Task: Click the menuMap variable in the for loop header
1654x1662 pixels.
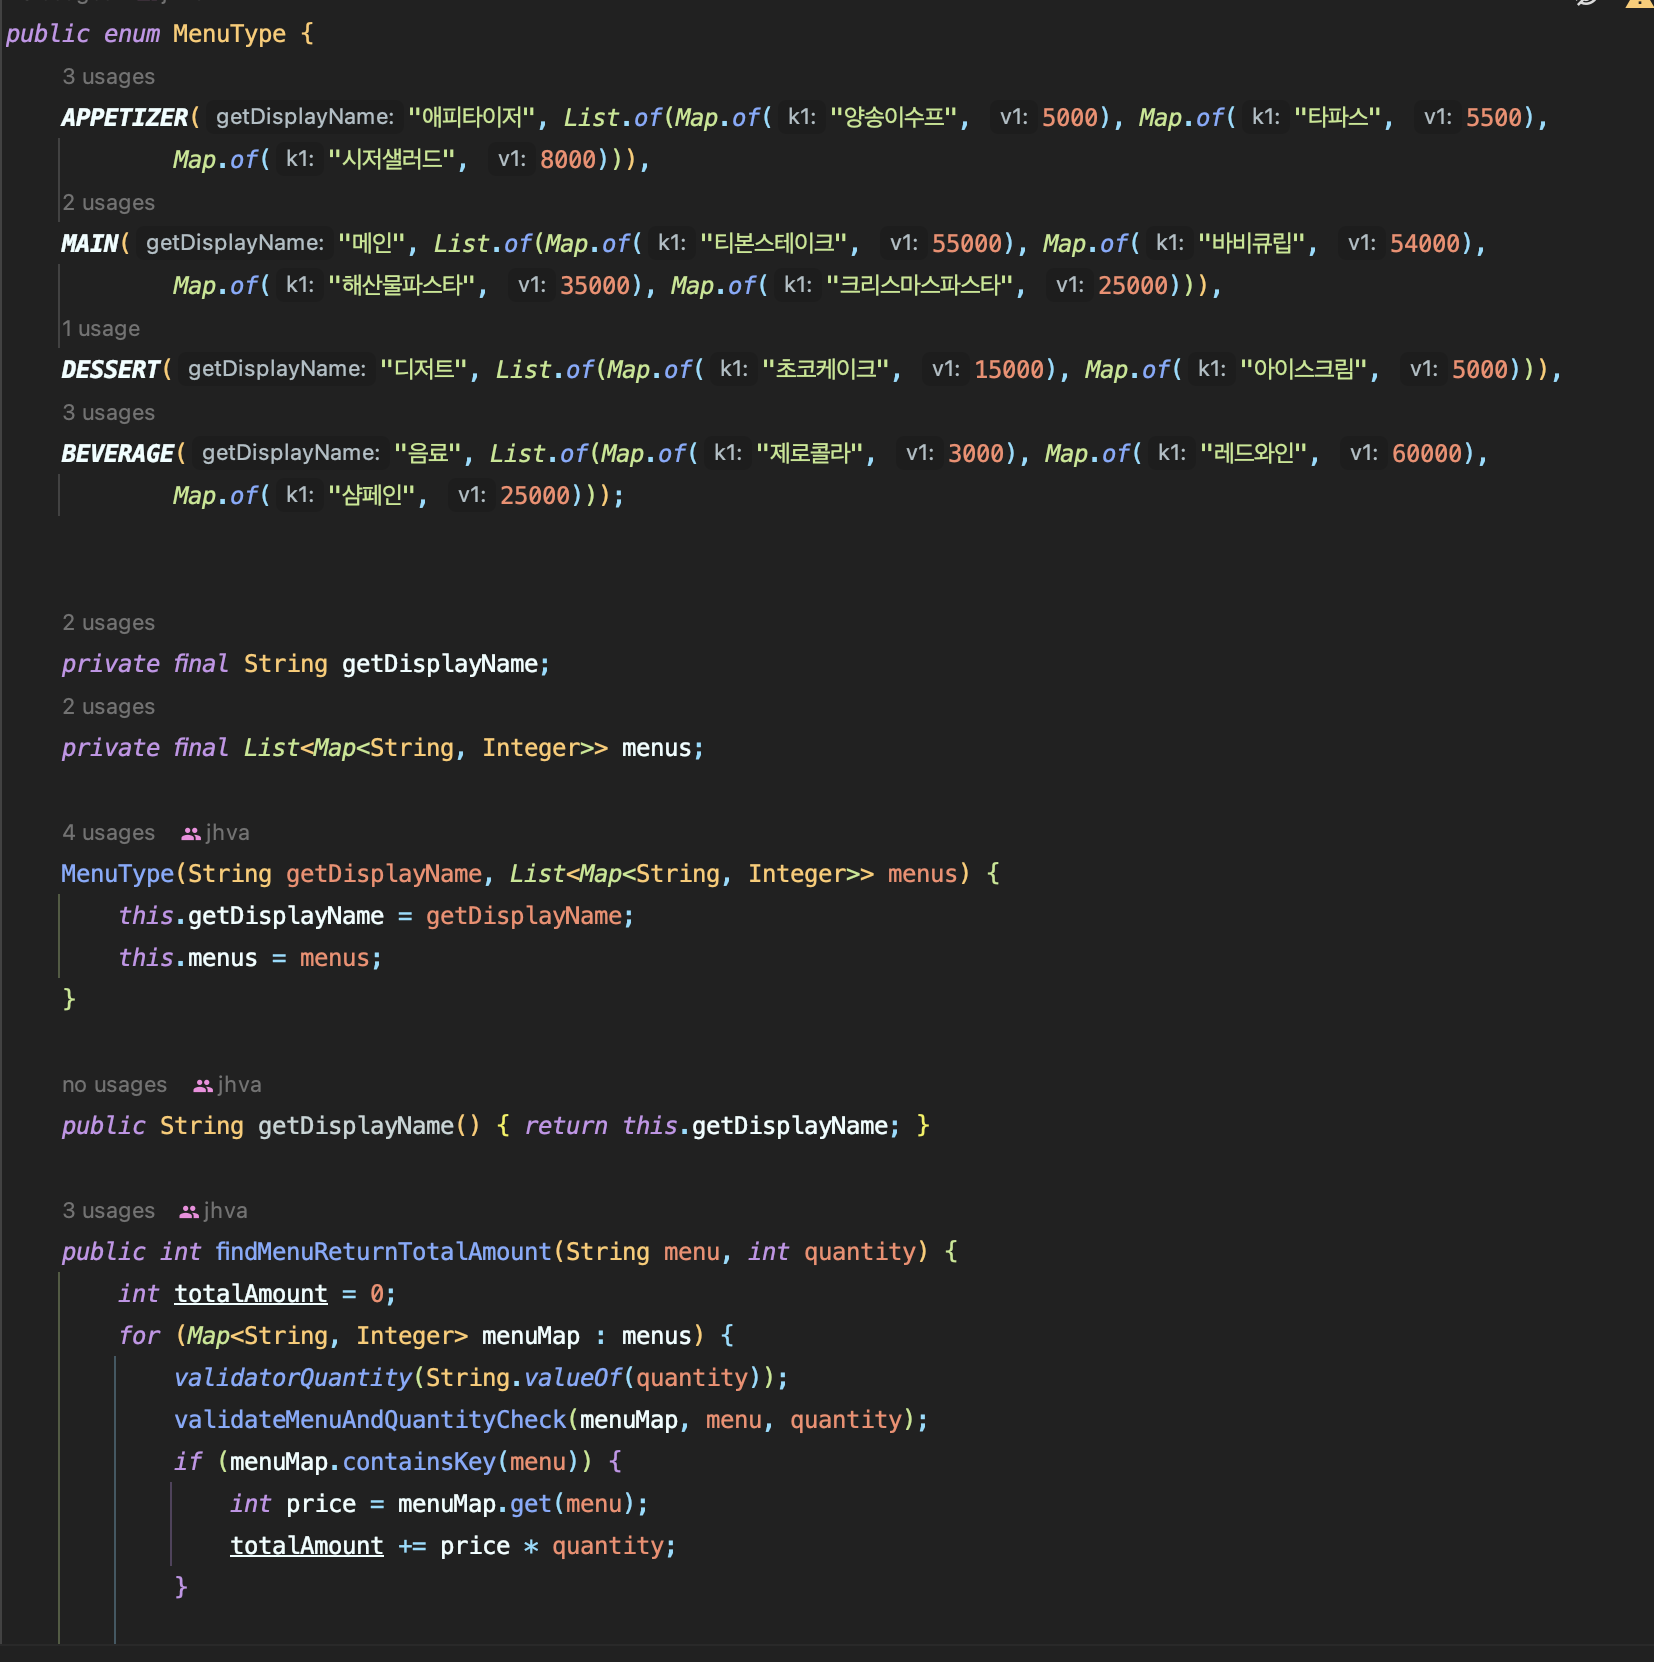Action: (530, 1336)
